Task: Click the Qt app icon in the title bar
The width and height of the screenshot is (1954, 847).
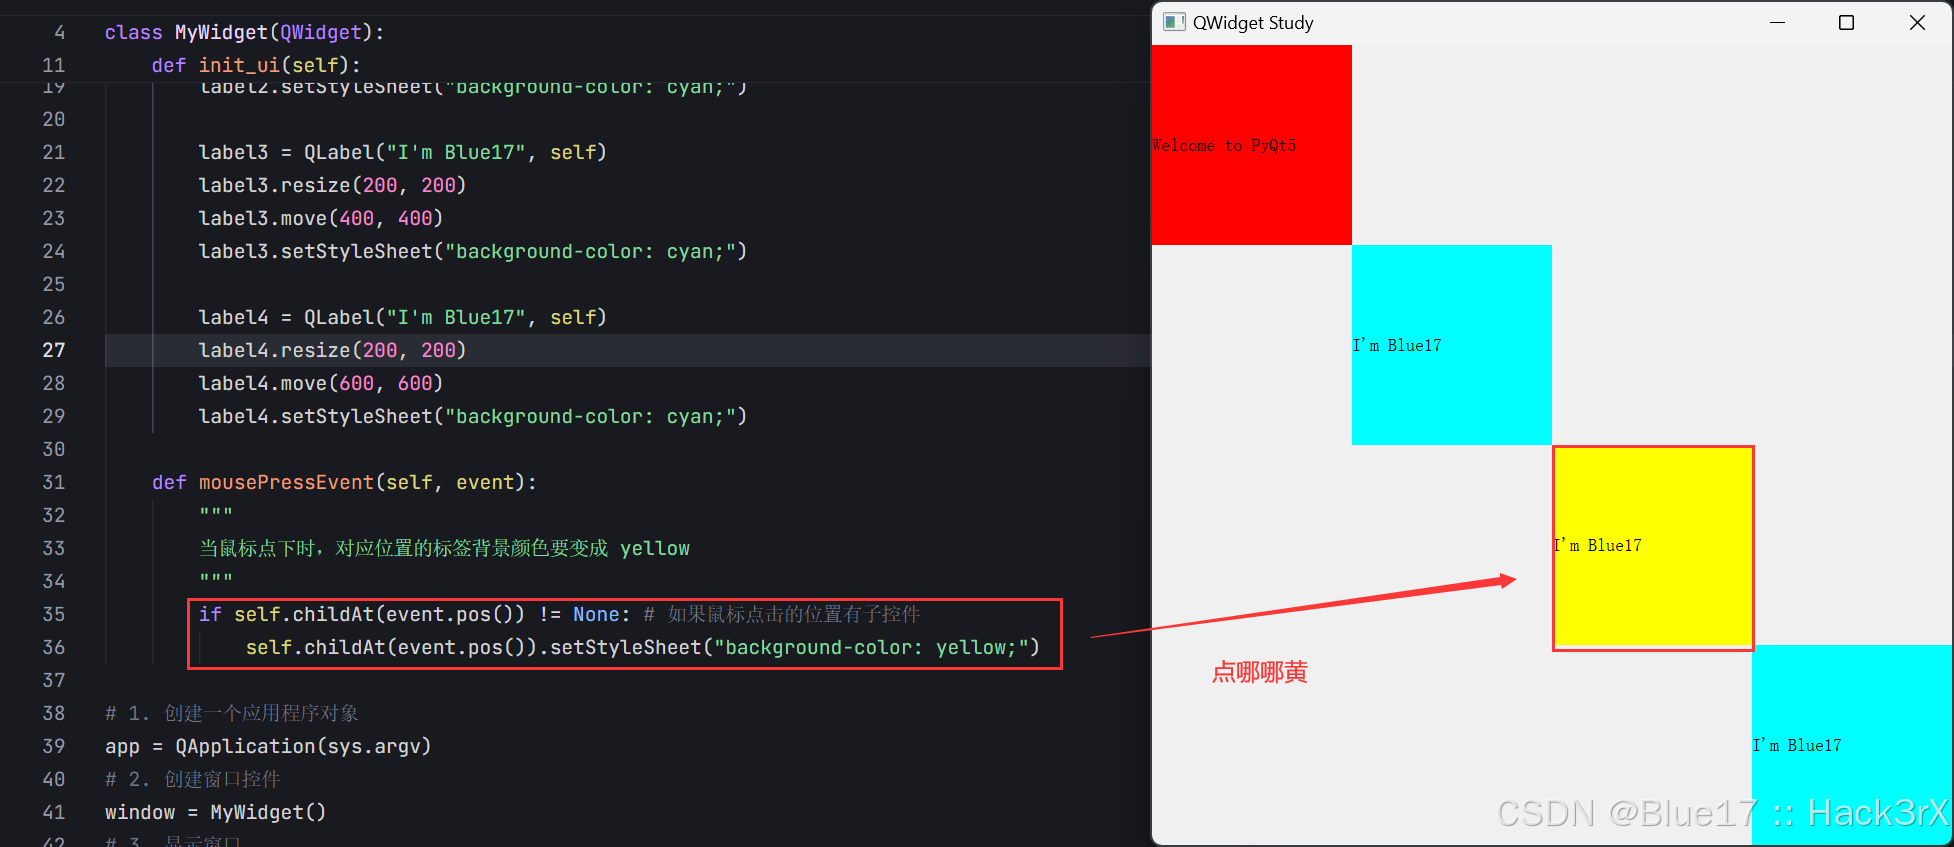Action: [1173, 21]
